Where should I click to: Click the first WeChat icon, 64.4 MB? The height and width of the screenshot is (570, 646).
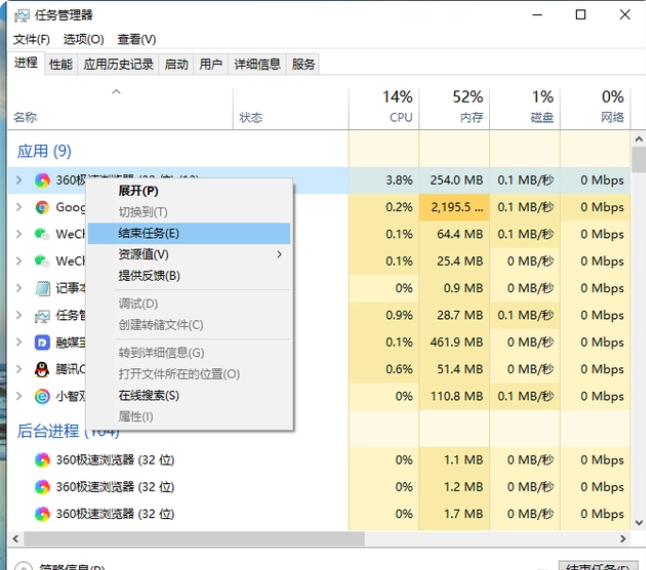42,234
